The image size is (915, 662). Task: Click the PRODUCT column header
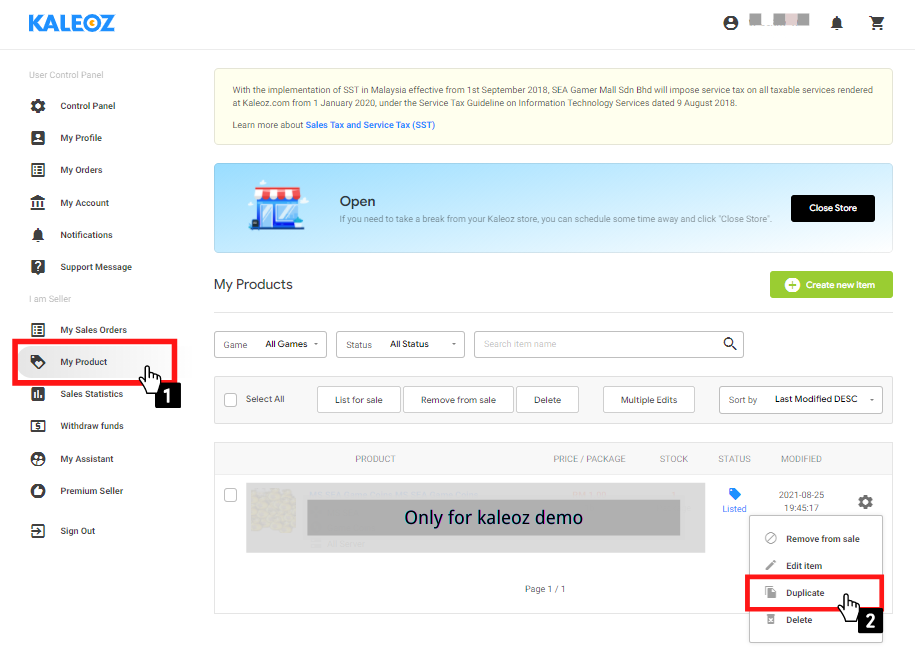pyautogui.click(x=375, y=459)
